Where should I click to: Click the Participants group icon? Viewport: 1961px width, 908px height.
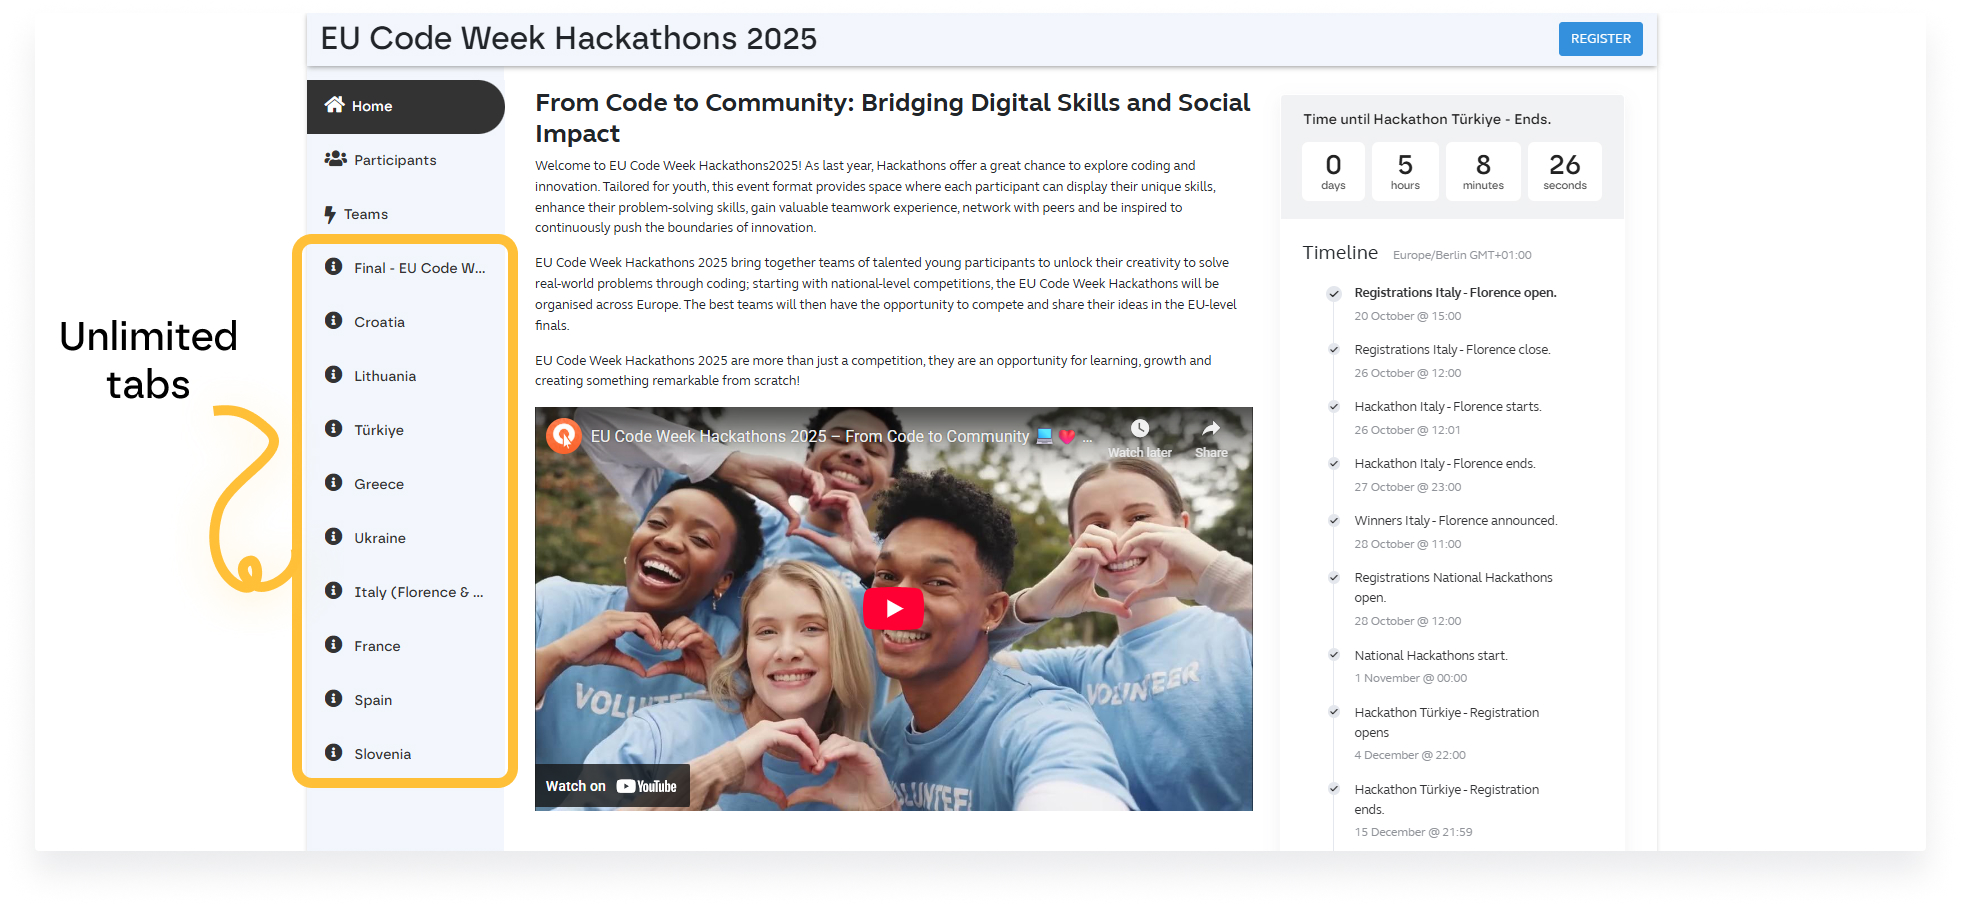click(x=335, y=159)
